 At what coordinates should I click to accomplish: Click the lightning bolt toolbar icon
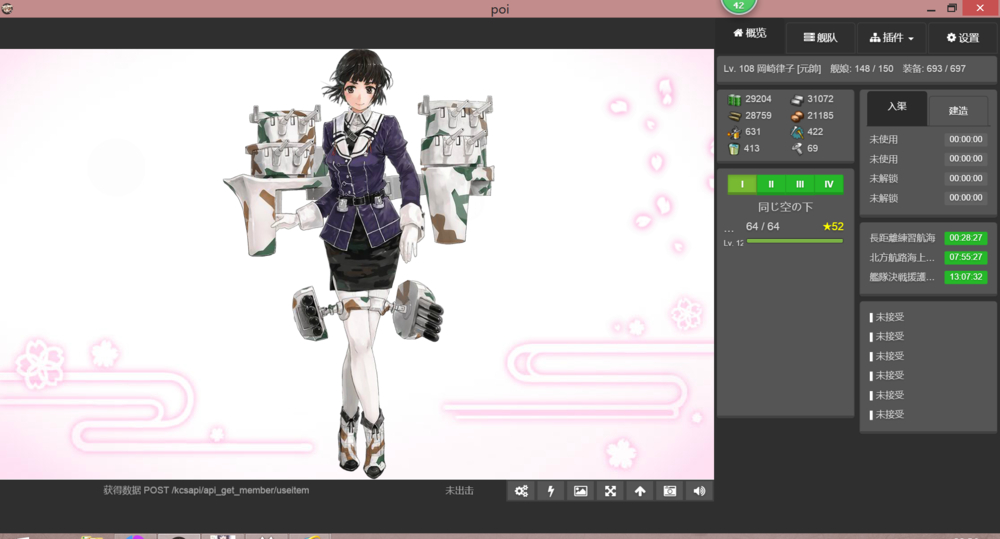pyautogui.click(x=551, y=491)
